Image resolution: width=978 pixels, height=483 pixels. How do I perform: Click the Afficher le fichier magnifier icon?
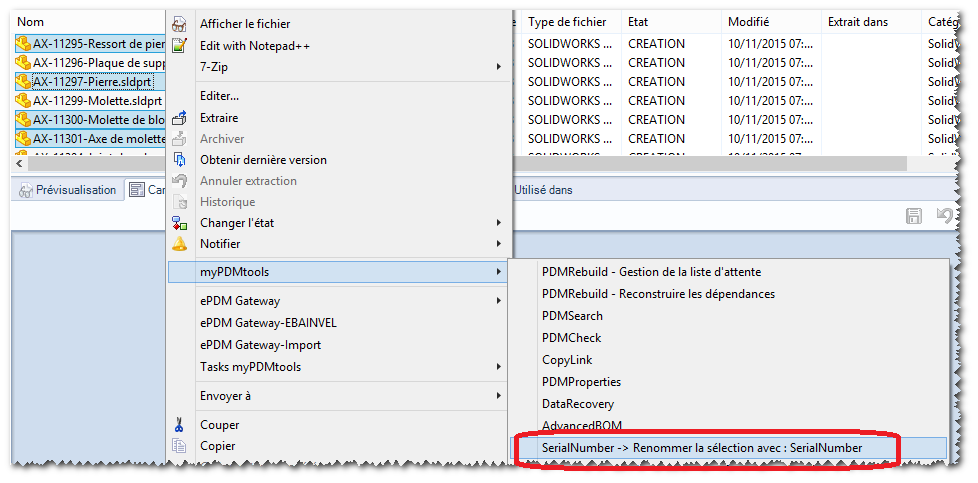click(179, 23)
